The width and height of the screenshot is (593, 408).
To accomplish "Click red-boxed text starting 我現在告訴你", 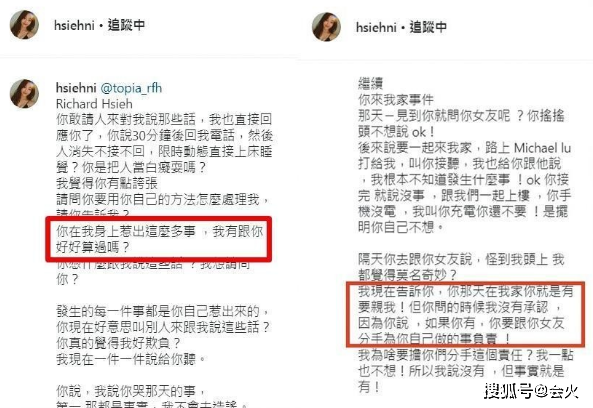I will pos(466,315).
